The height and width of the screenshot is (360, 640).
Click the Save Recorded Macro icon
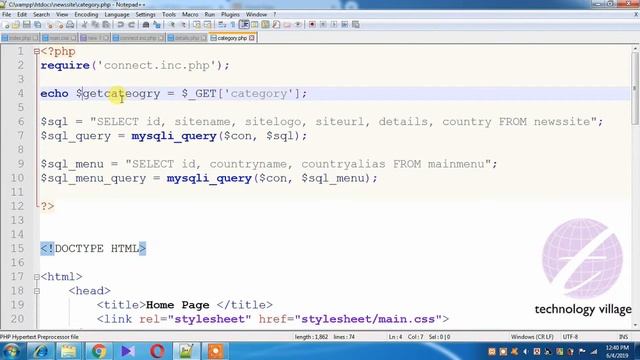[356, 25]
